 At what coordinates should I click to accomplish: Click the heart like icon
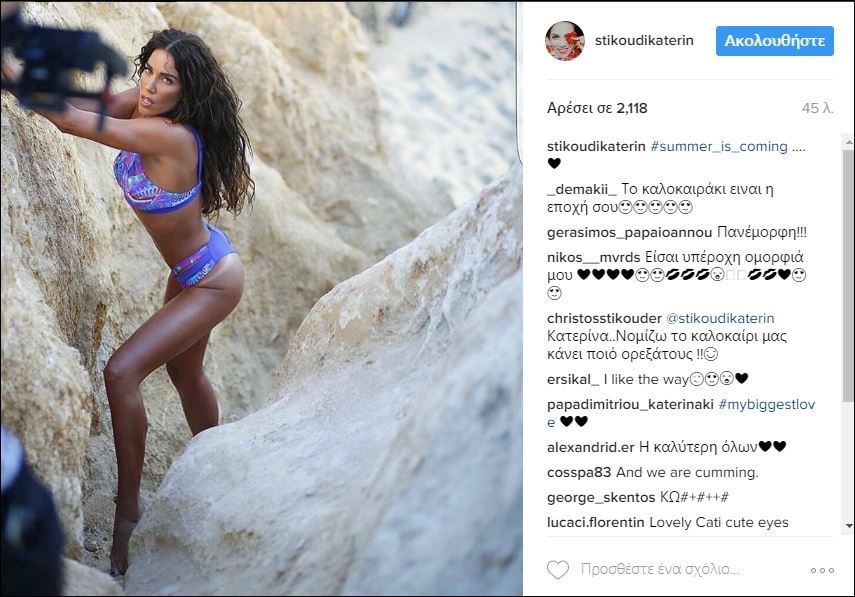(558, 570)
